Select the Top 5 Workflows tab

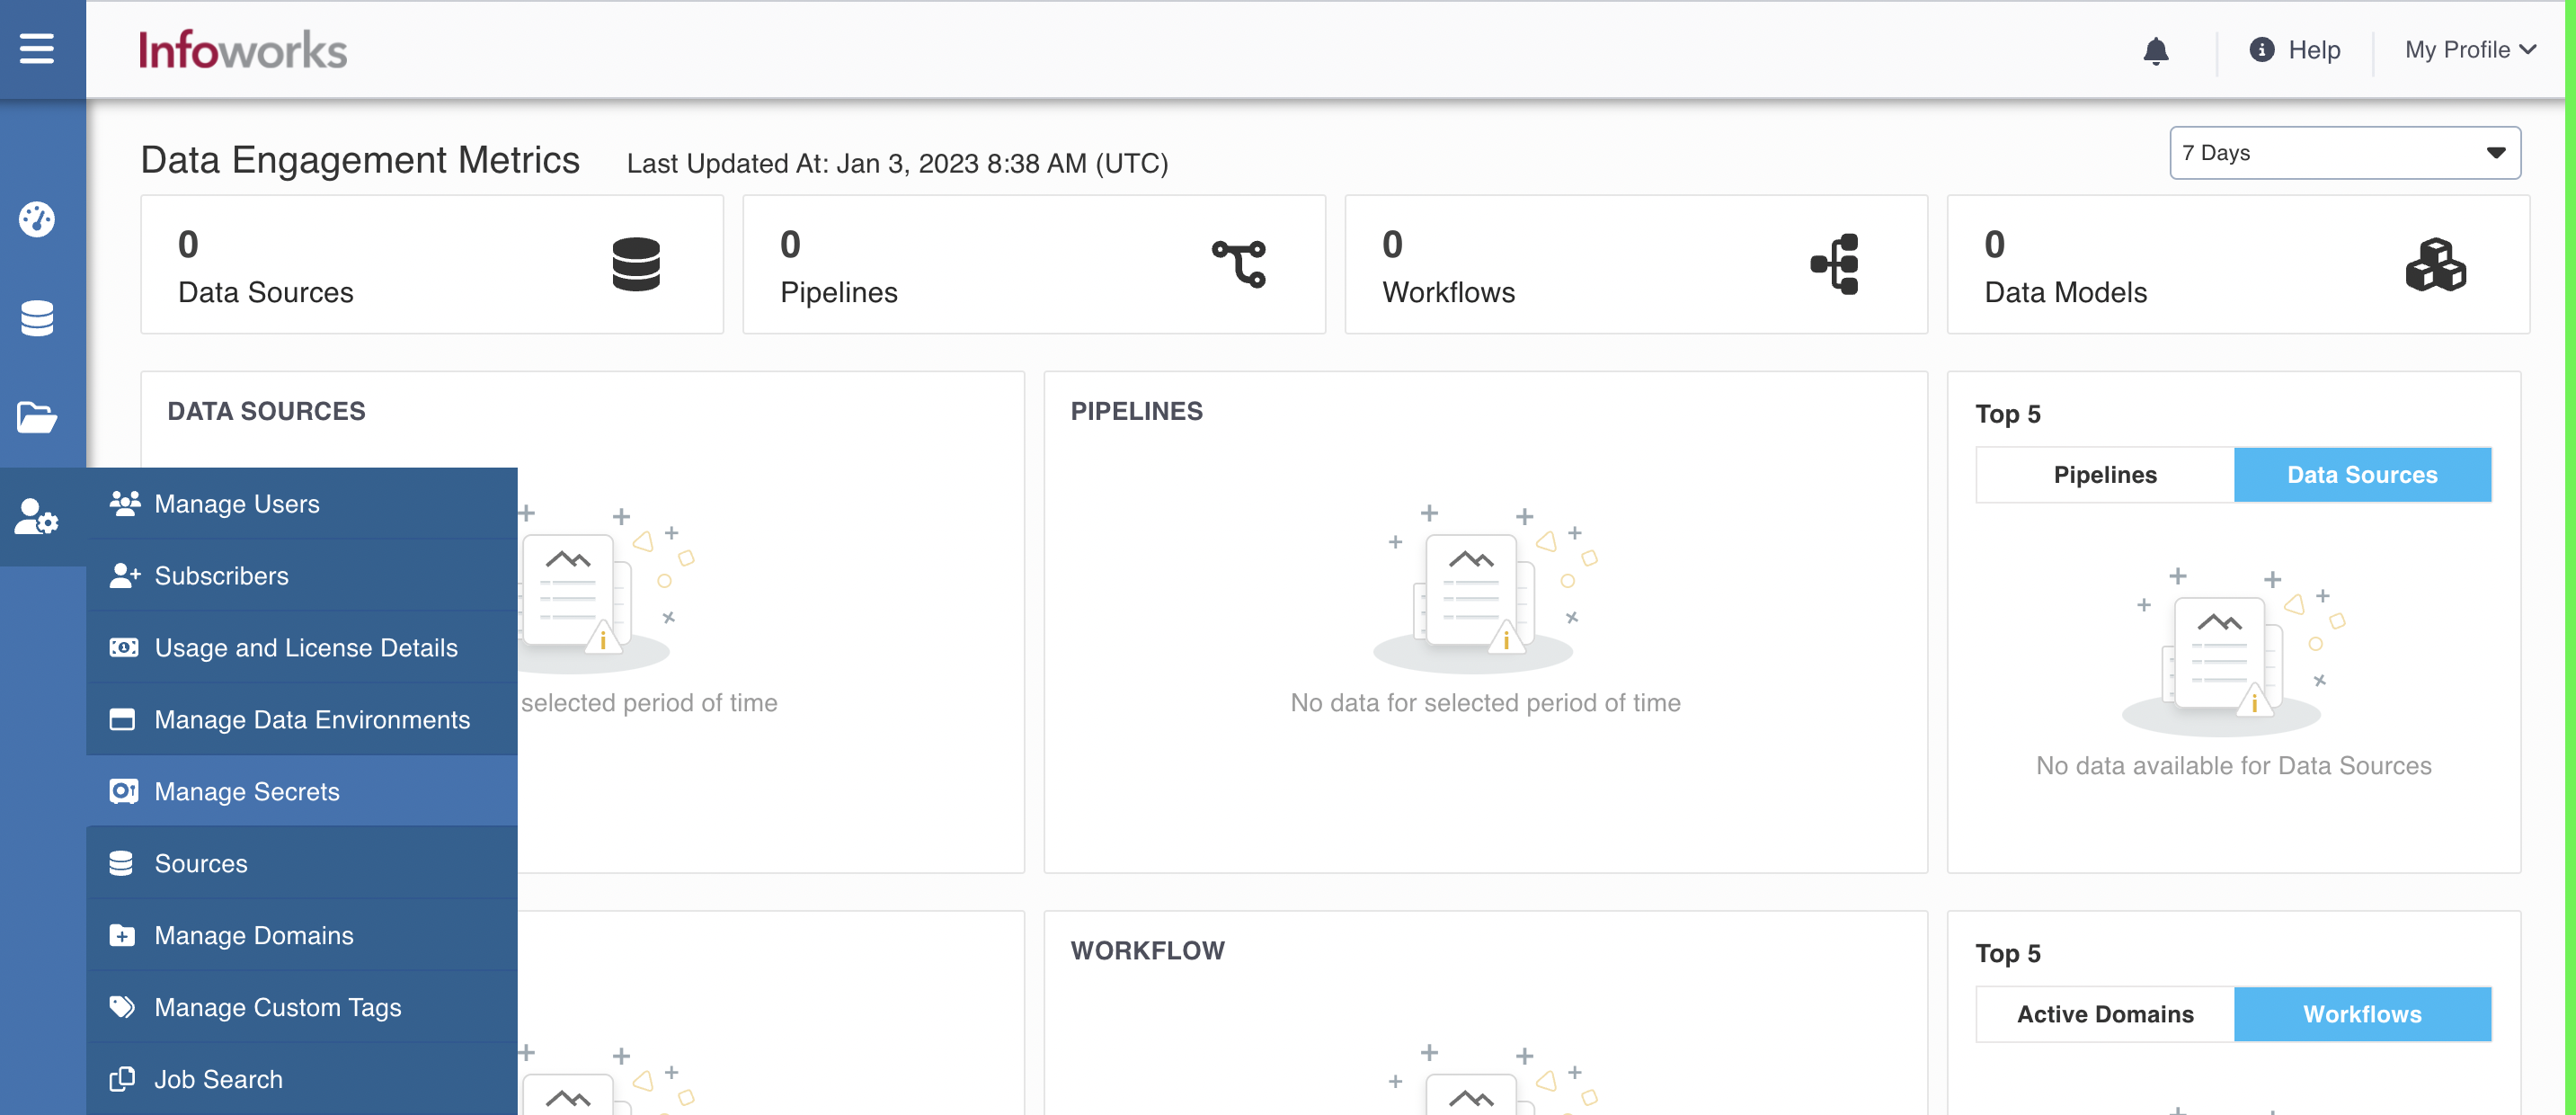click(x=2362, y=1014)
